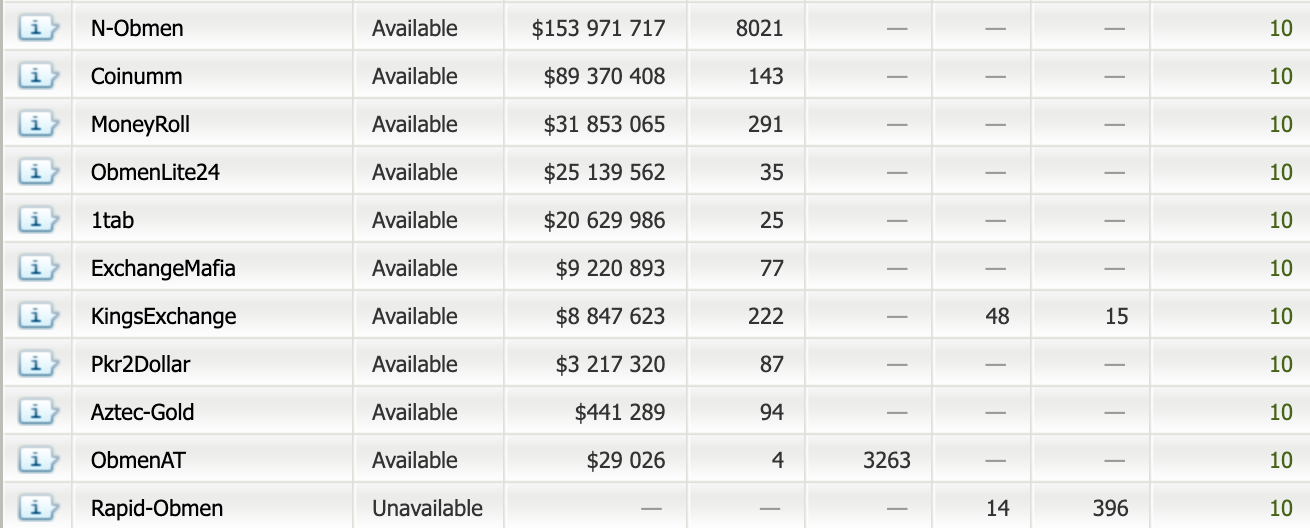
Task: Open the Rapid-Obmen exchanger name
Action: pos(156,508)
